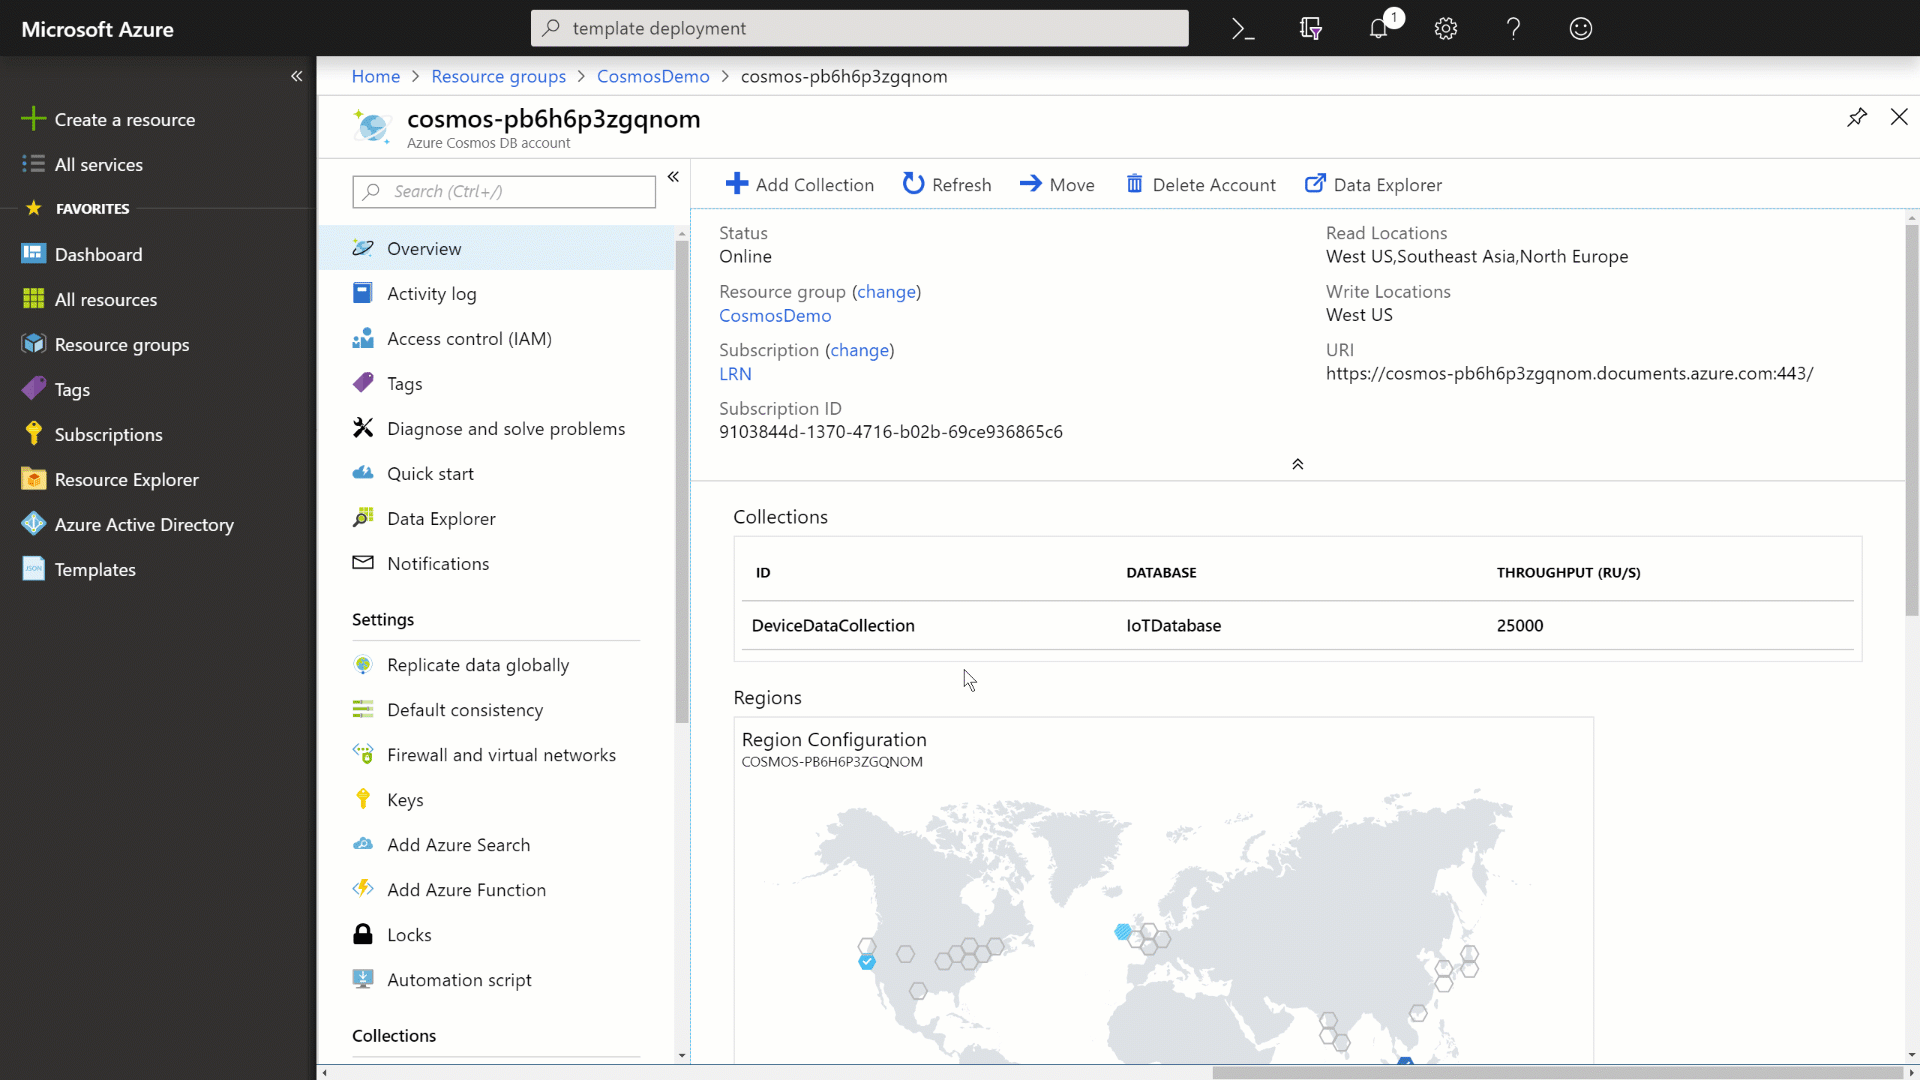Select North Europe region hexagon on map
The width and height of the screenshot is (1920, 1080).
[x=1123, y=932]
